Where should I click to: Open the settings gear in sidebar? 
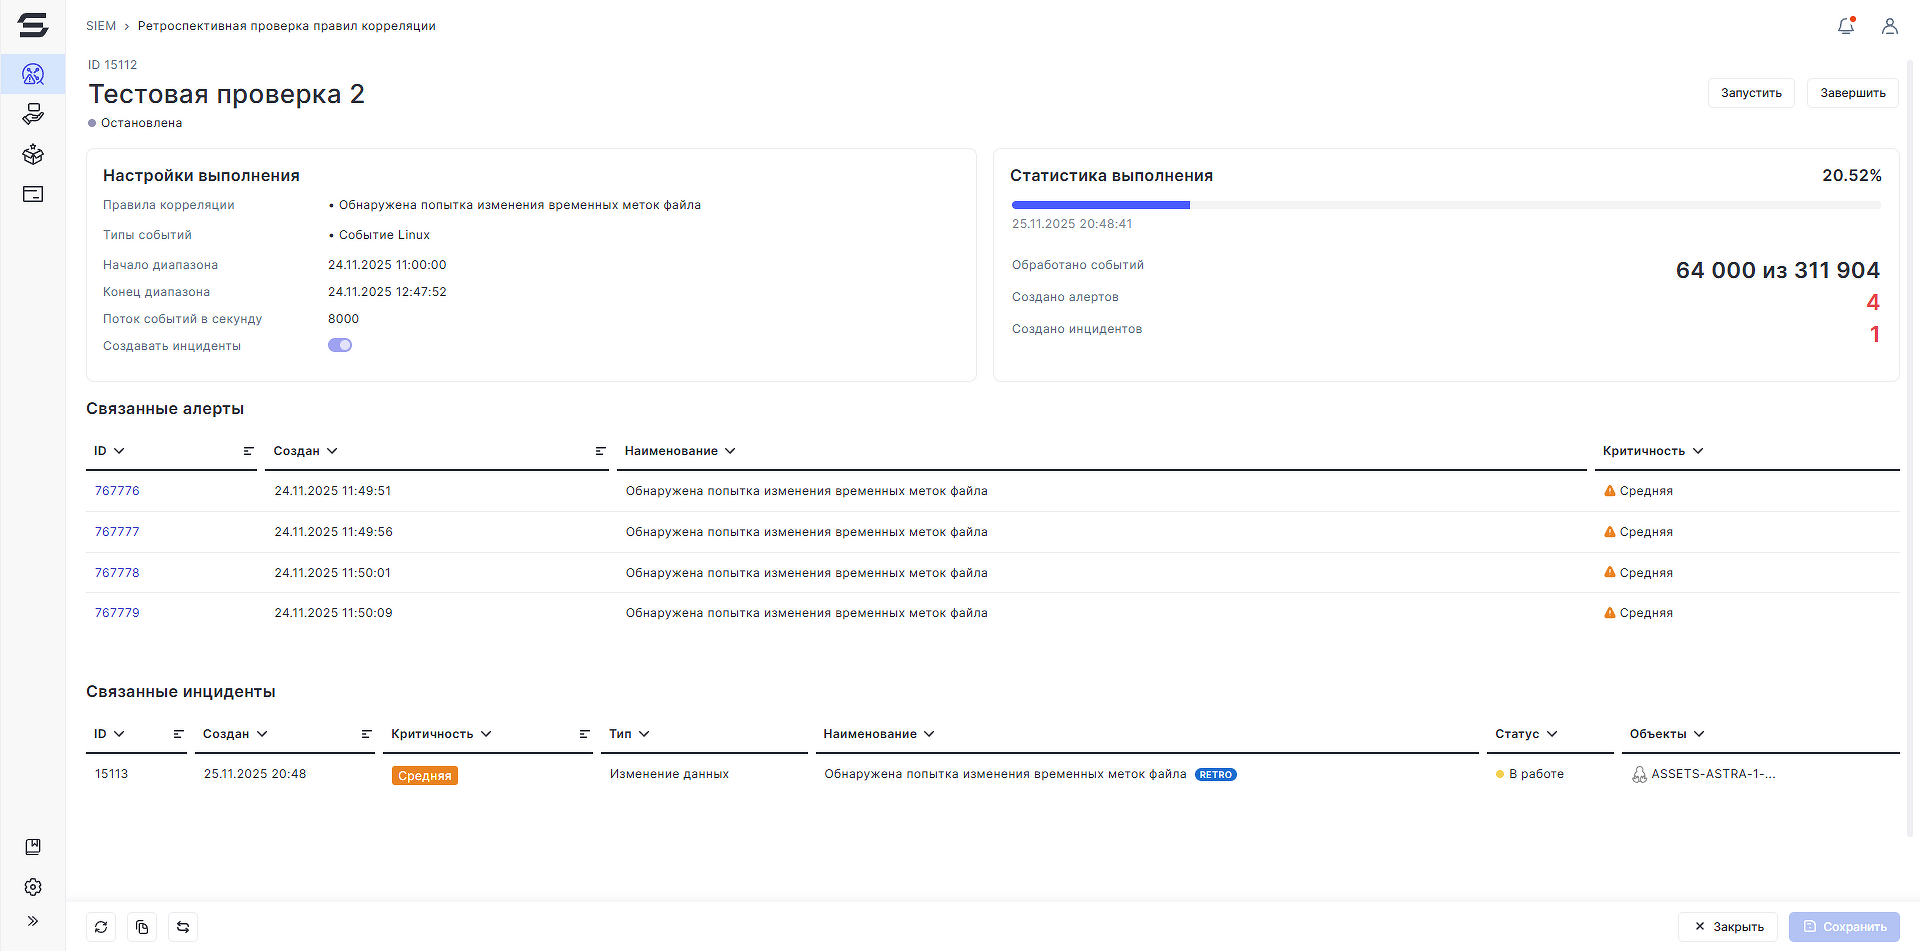(x=33, y=887)
